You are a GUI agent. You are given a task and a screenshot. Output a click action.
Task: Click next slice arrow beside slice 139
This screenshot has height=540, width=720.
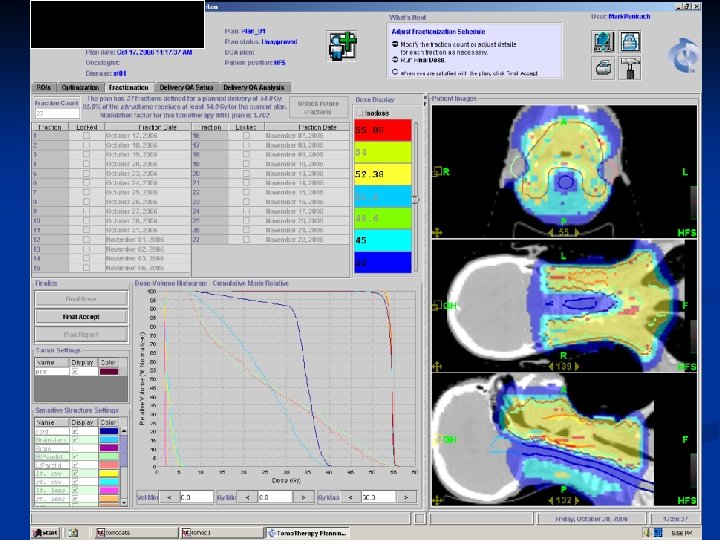coord(577,366)
